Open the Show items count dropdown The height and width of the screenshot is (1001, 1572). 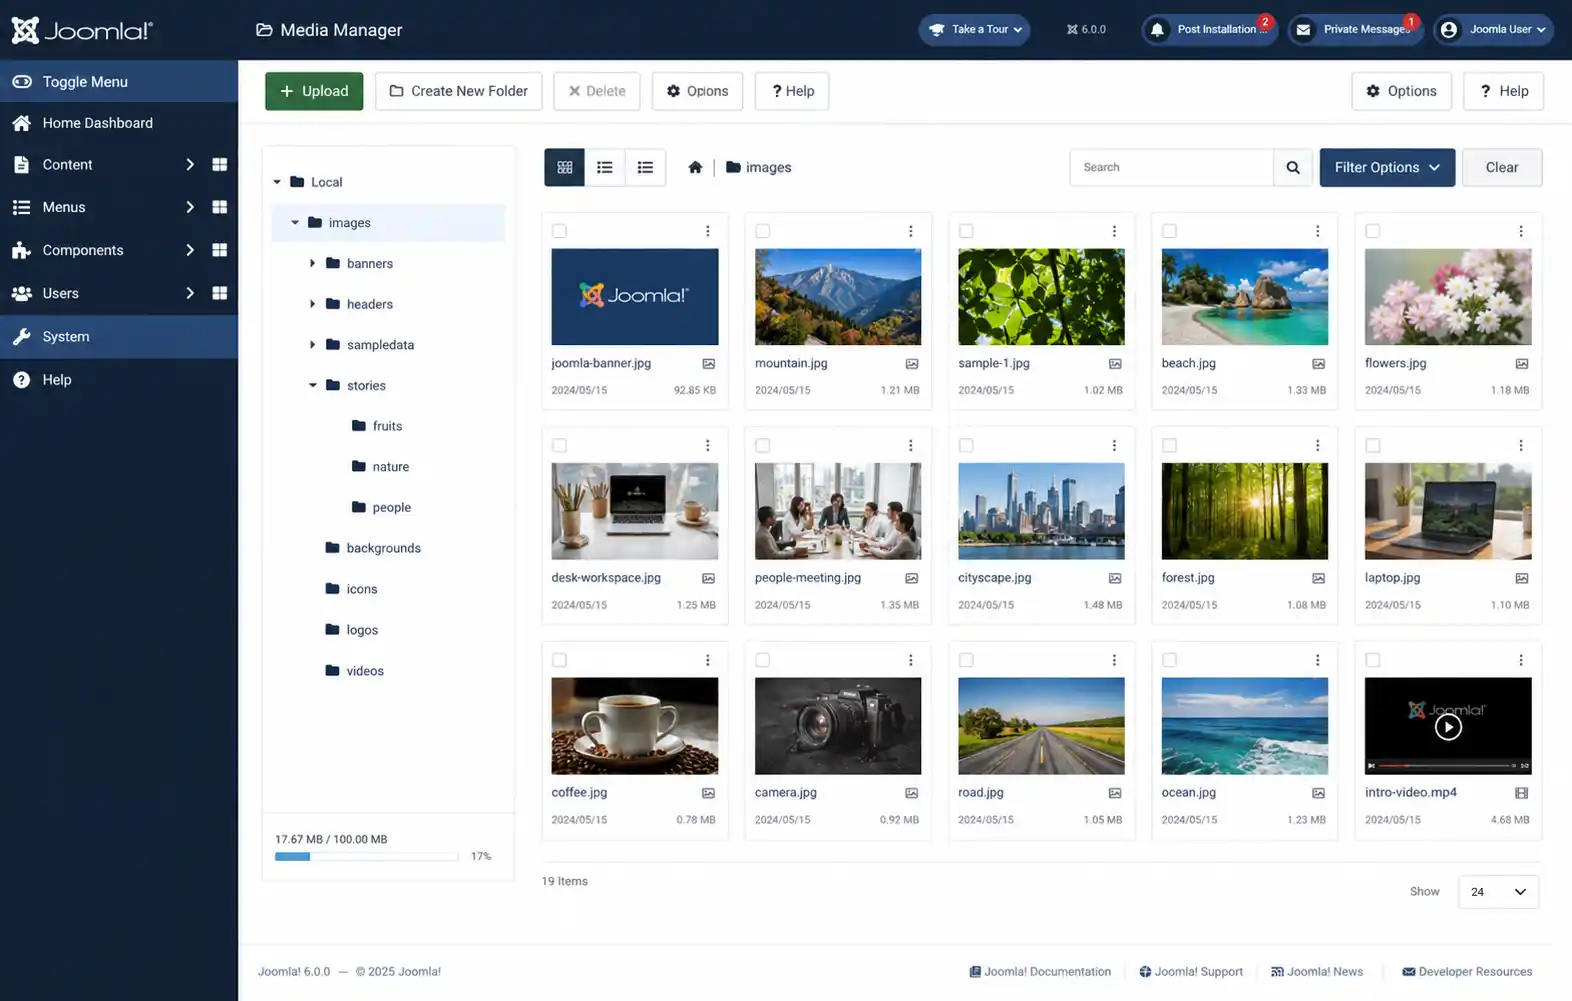coord(1498,891)
